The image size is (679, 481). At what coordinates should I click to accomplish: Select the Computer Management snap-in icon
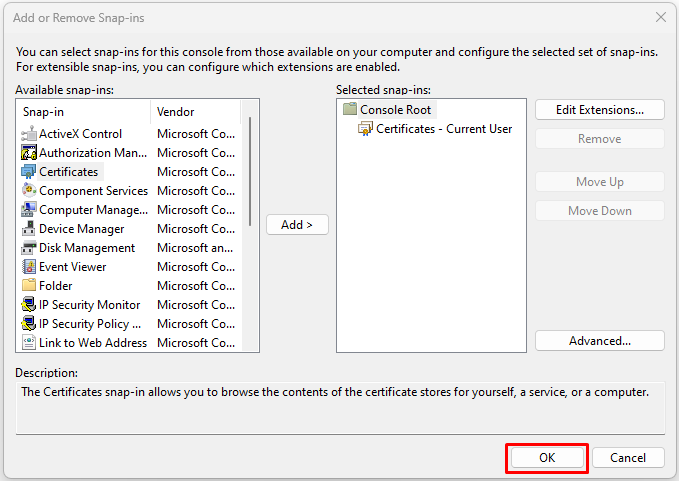pos(29,210)
